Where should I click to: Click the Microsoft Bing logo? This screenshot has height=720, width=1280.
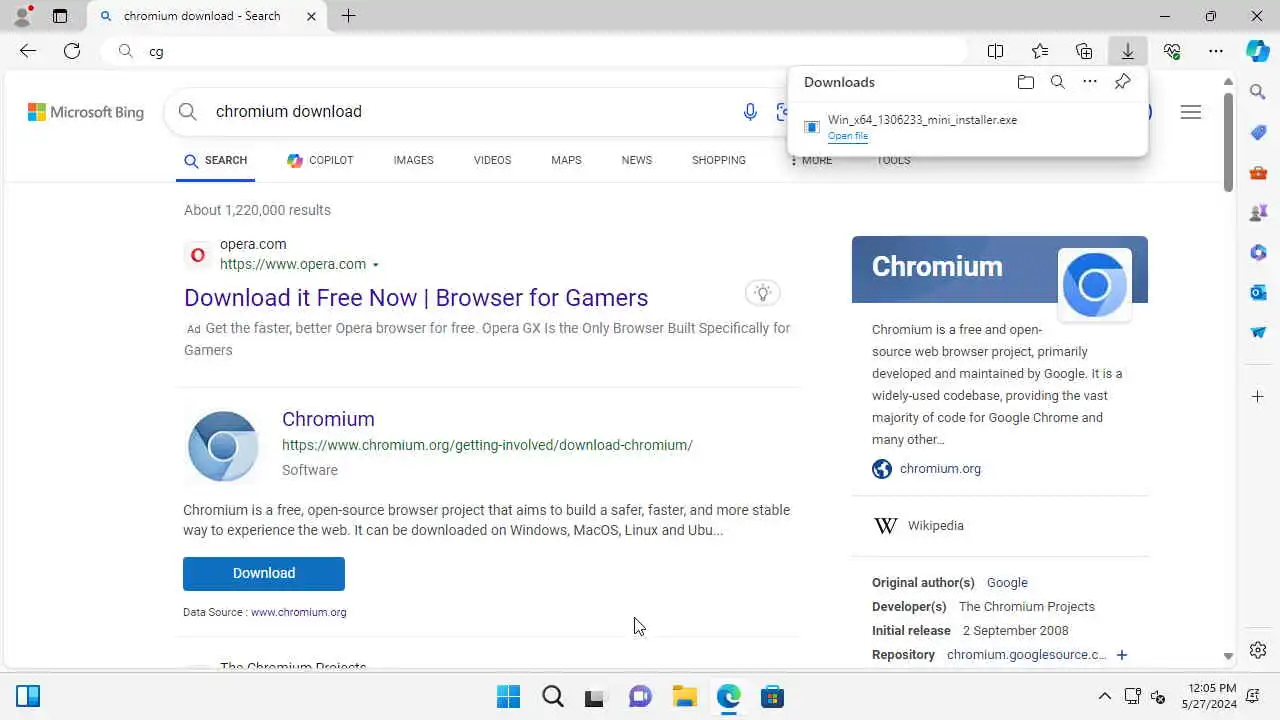click(86, 112)
